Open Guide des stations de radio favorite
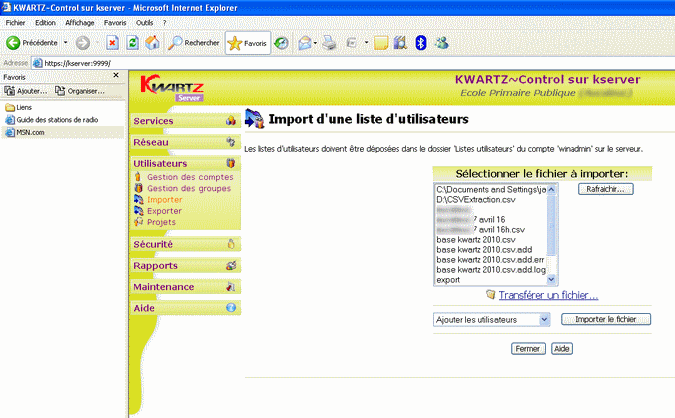 tap(52, 120)
